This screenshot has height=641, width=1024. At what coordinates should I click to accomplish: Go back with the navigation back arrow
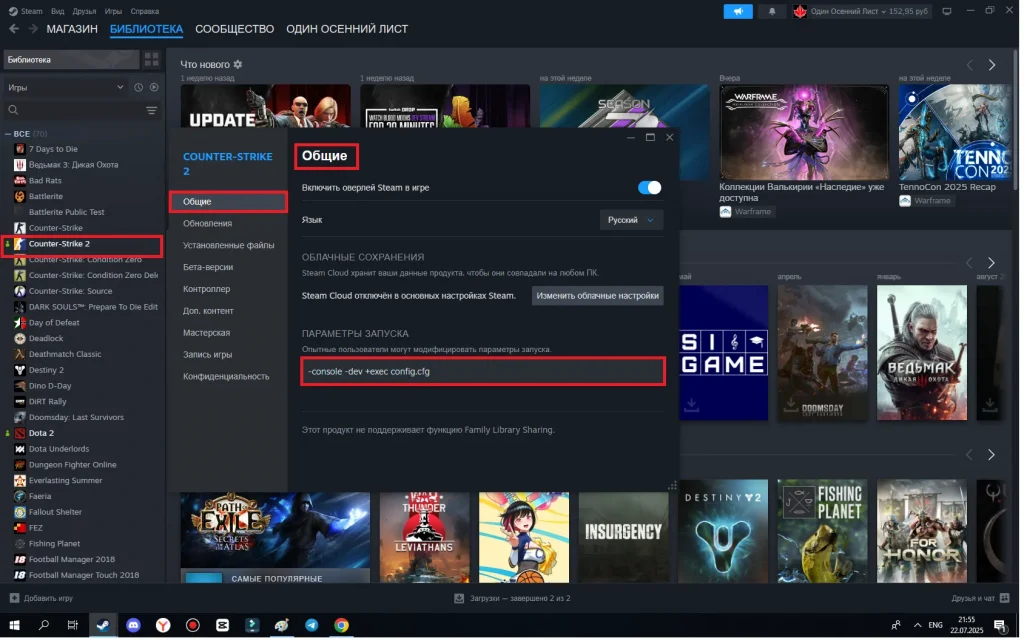click(x=14, y=29)
